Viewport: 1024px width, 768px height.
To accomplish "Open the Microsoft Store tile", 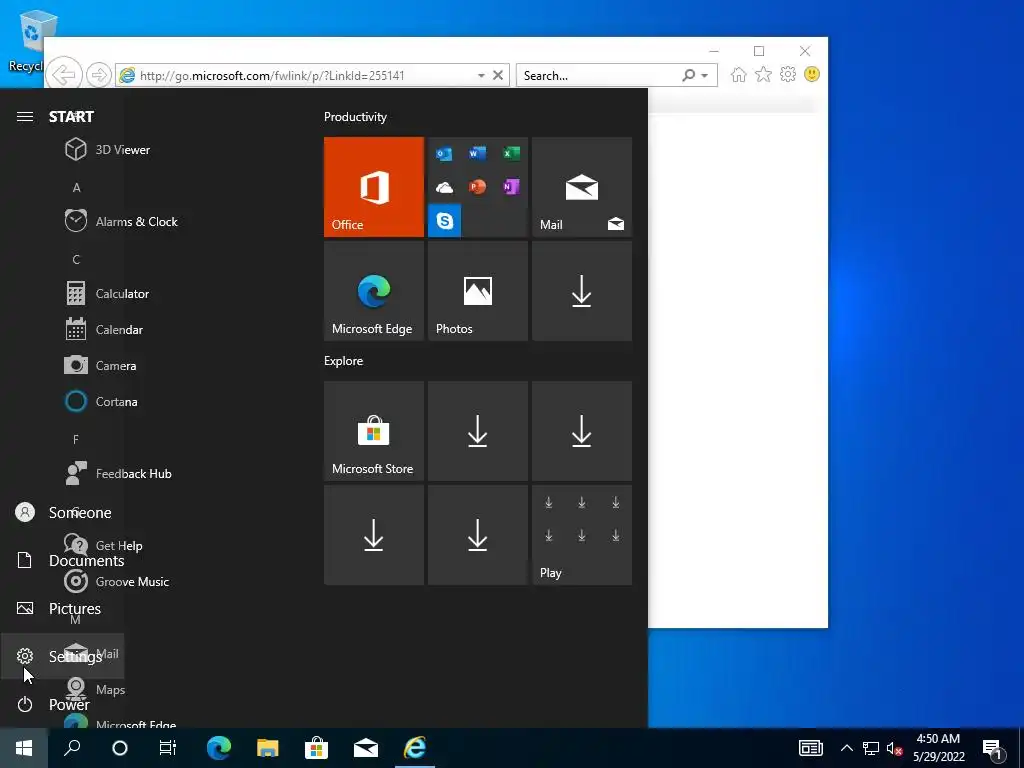I will (374, 431).
